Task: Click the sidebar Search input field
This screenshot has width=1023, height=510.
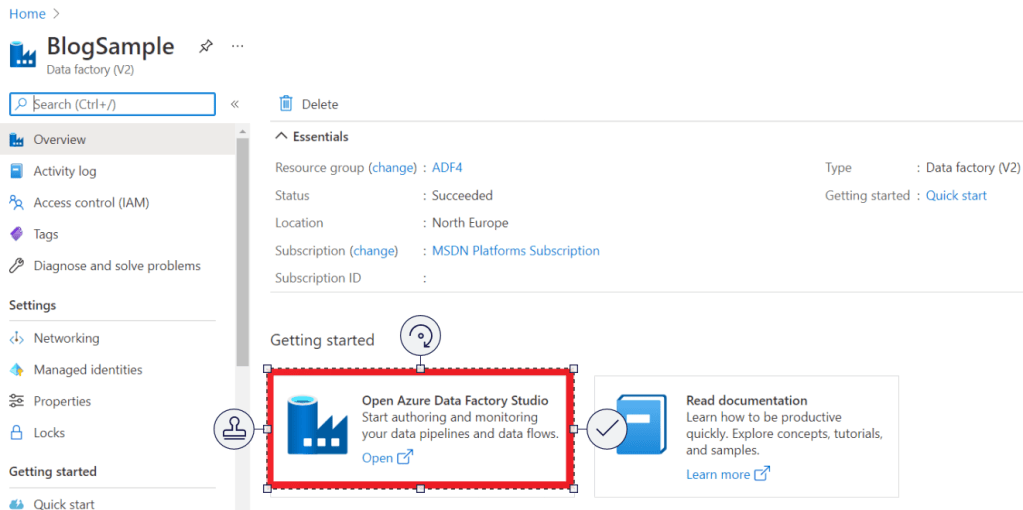Action: click(x=120, y=104)
